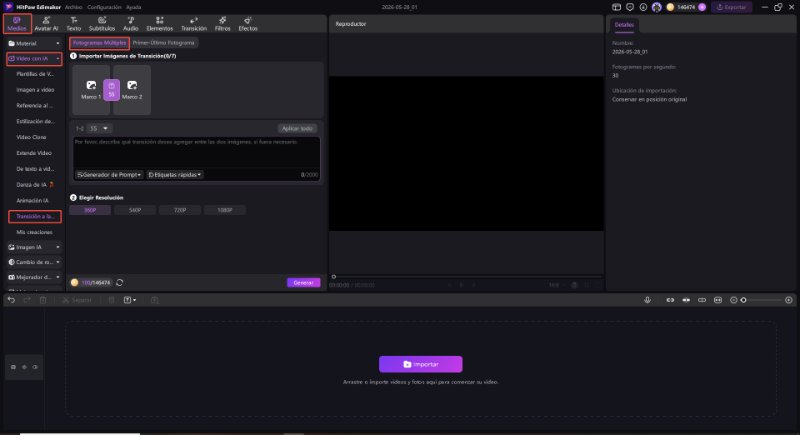
Task: Select the 540P resolution option
Action: (135, 210)
